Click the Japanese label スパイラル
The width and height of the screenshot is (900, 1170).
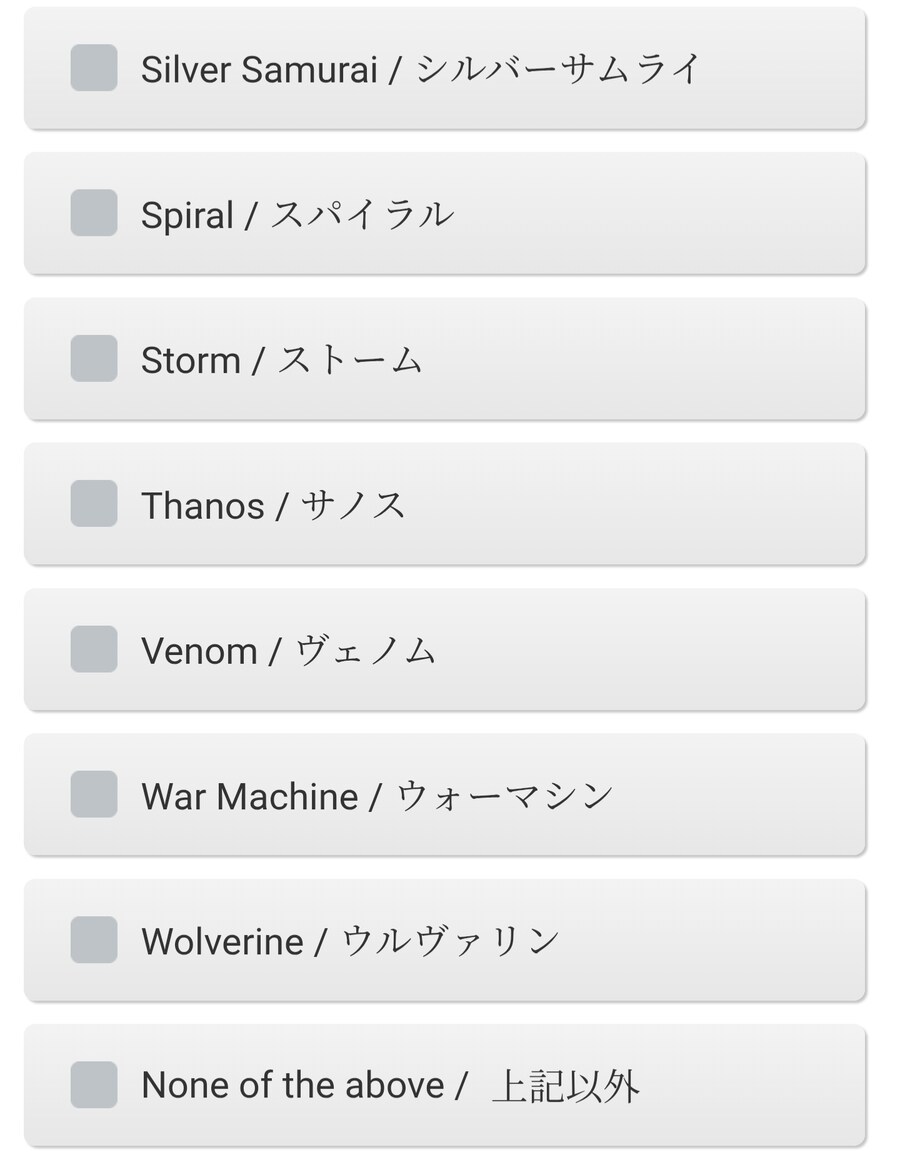click(x=363, y=215)
